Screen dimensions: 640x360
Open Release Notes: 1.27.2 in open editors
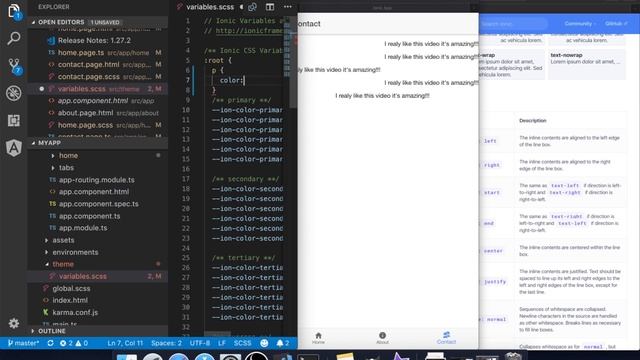[x=94, y=40]
